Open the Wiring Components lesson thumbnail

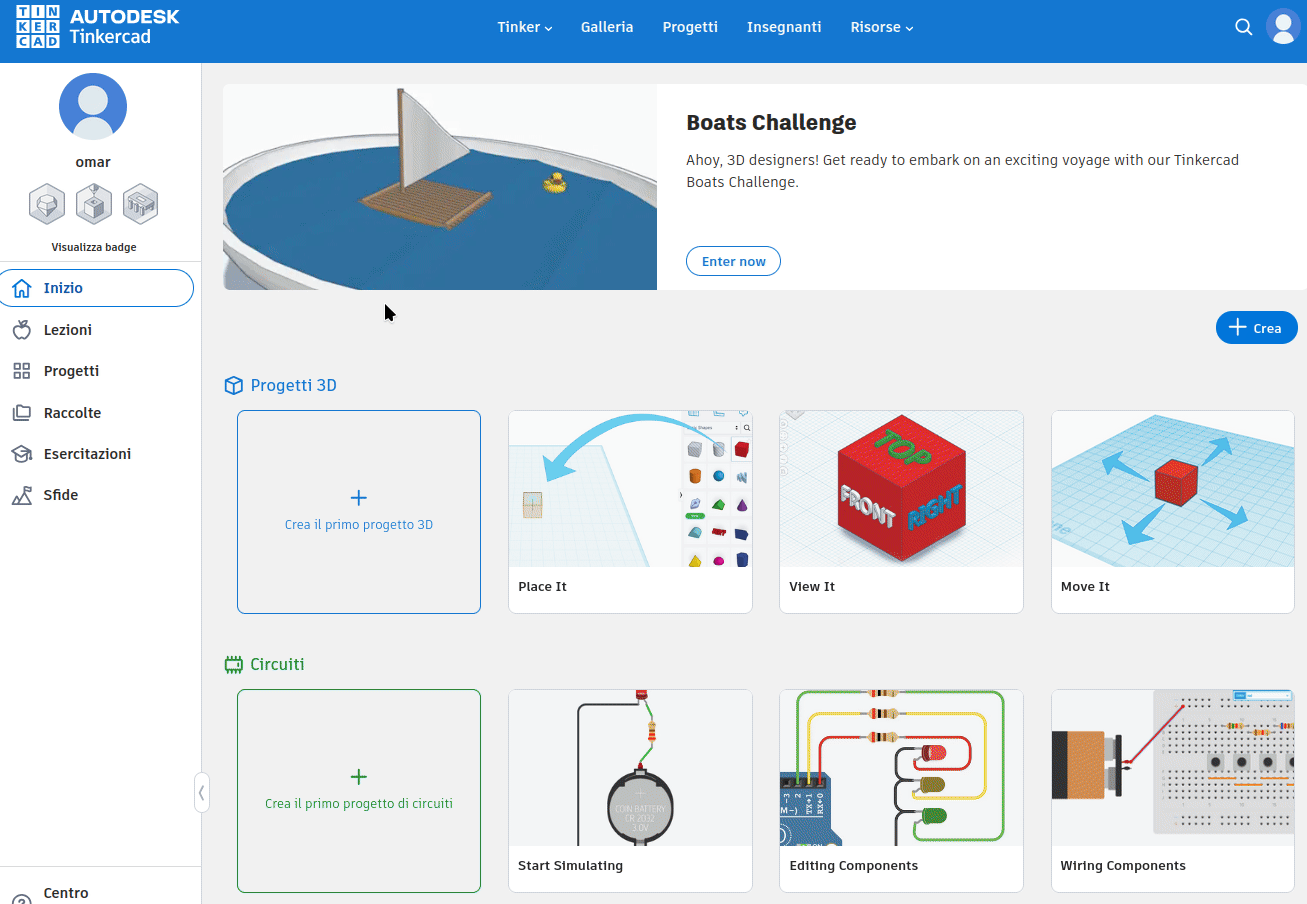1173,768
